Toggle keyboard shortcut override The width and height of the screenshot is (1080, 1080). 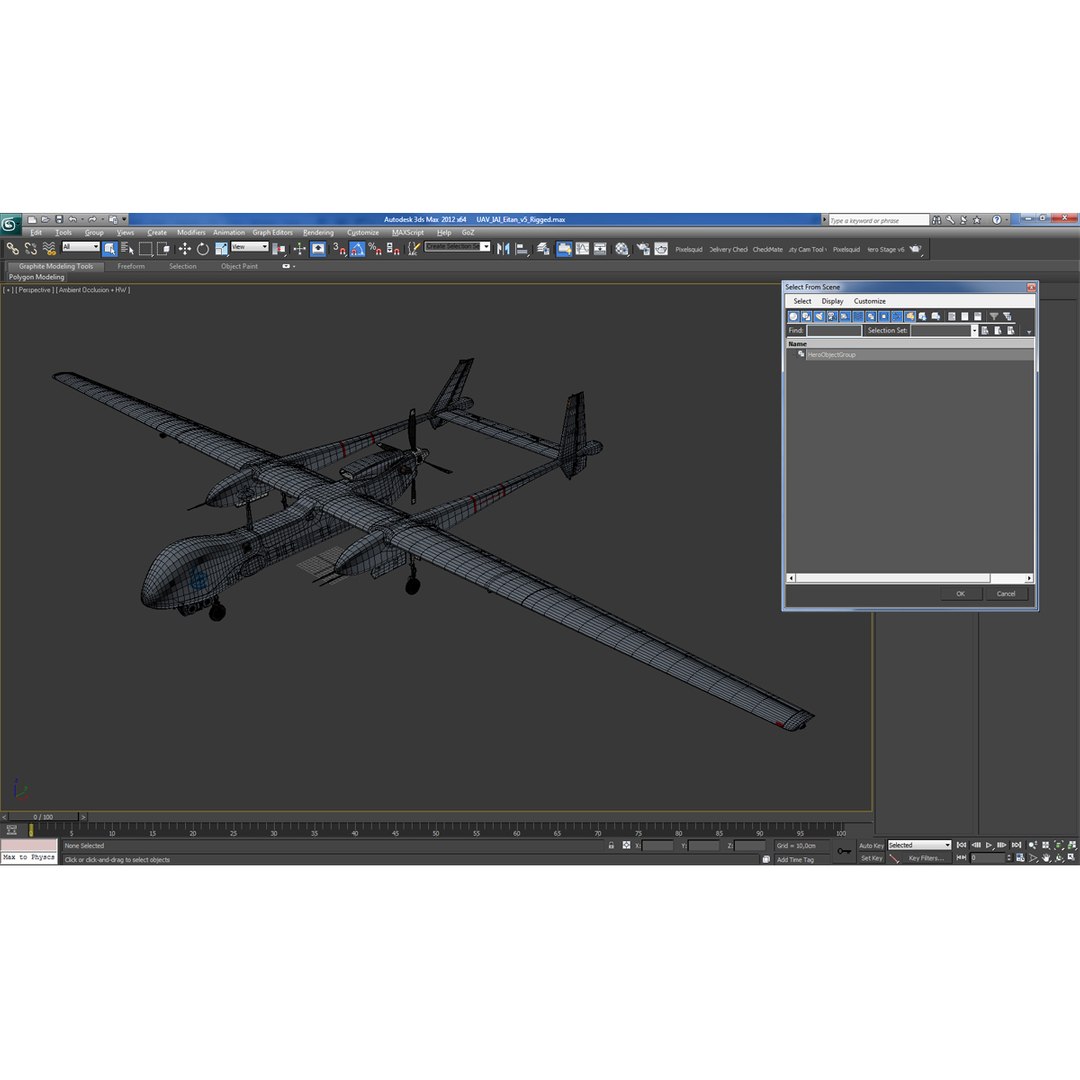(x=318, y=249)
